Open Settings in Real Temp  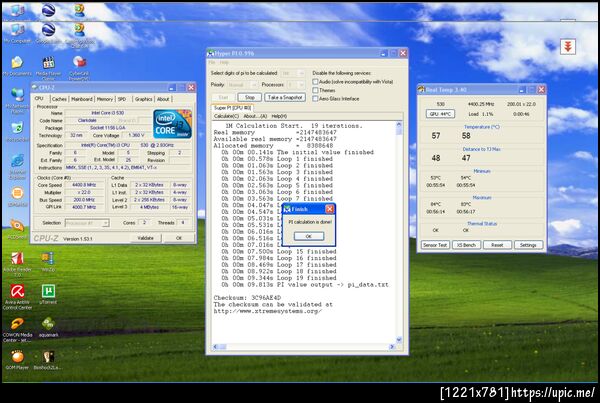528,245
